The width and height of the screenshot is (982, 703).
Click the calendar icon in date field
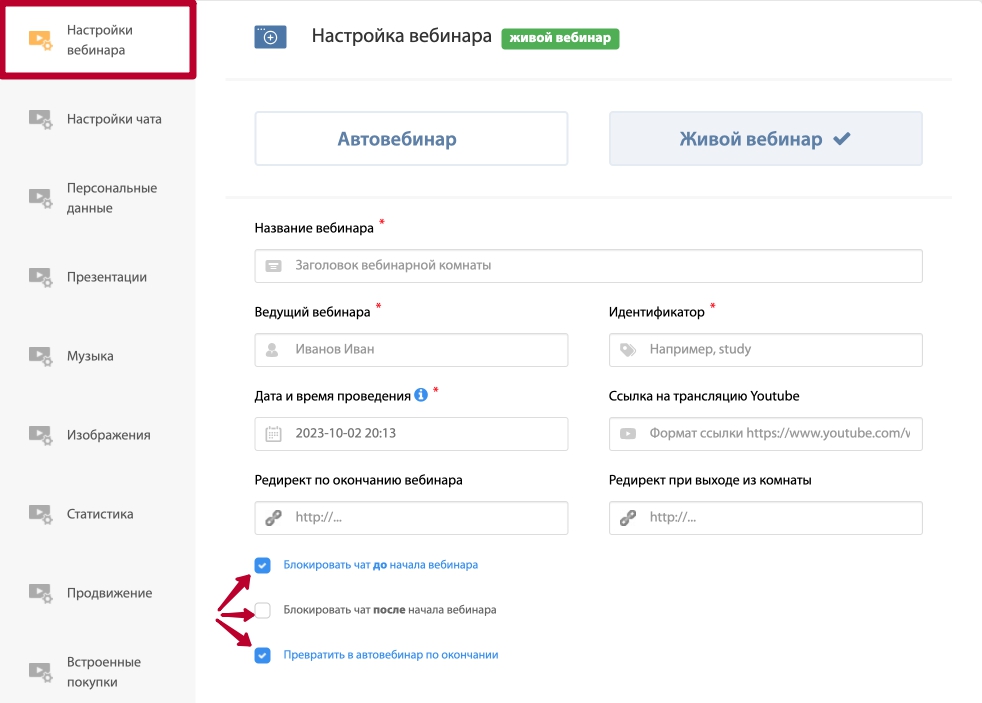(274, 434)
